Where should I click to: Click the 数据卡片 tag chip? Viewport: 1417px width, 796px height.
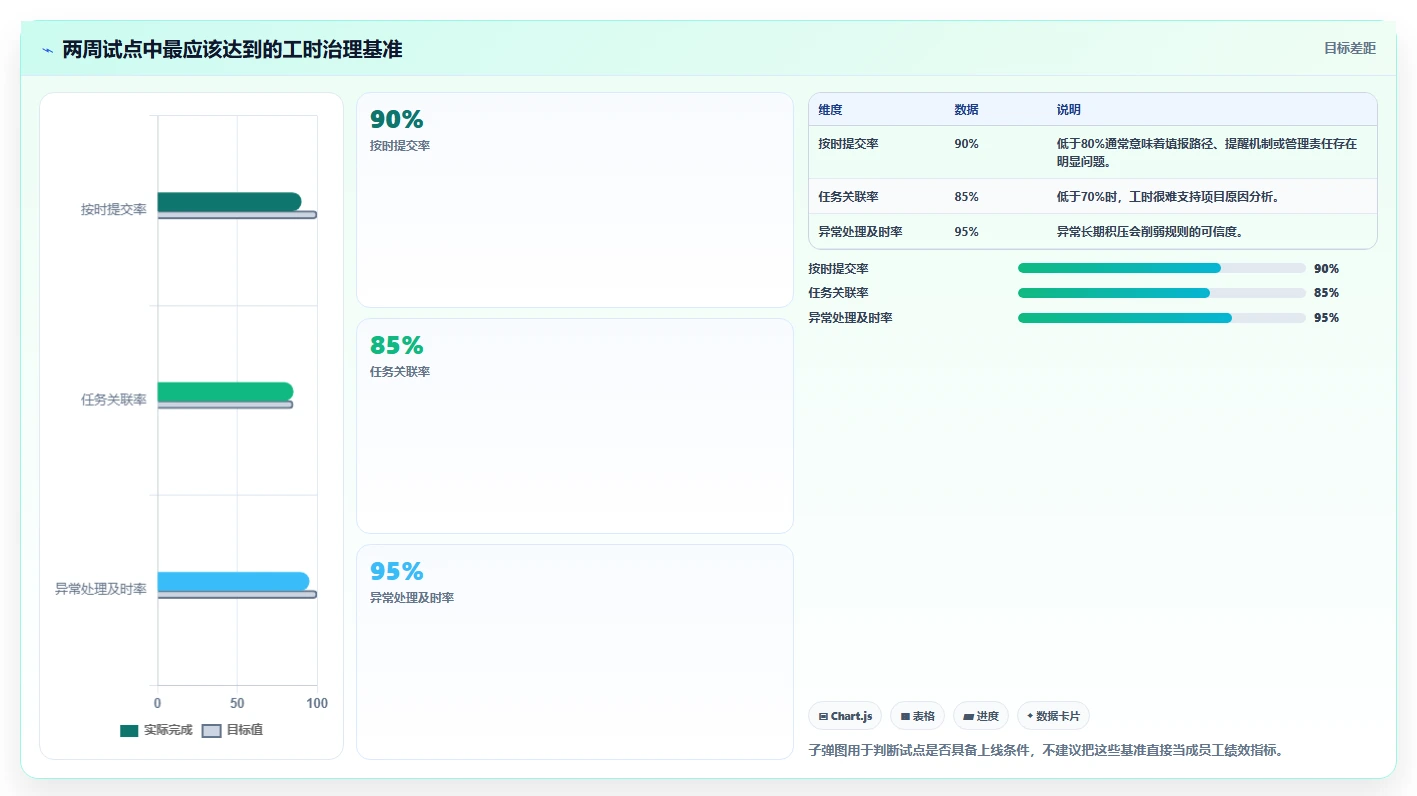click(x=1053, y=716)
